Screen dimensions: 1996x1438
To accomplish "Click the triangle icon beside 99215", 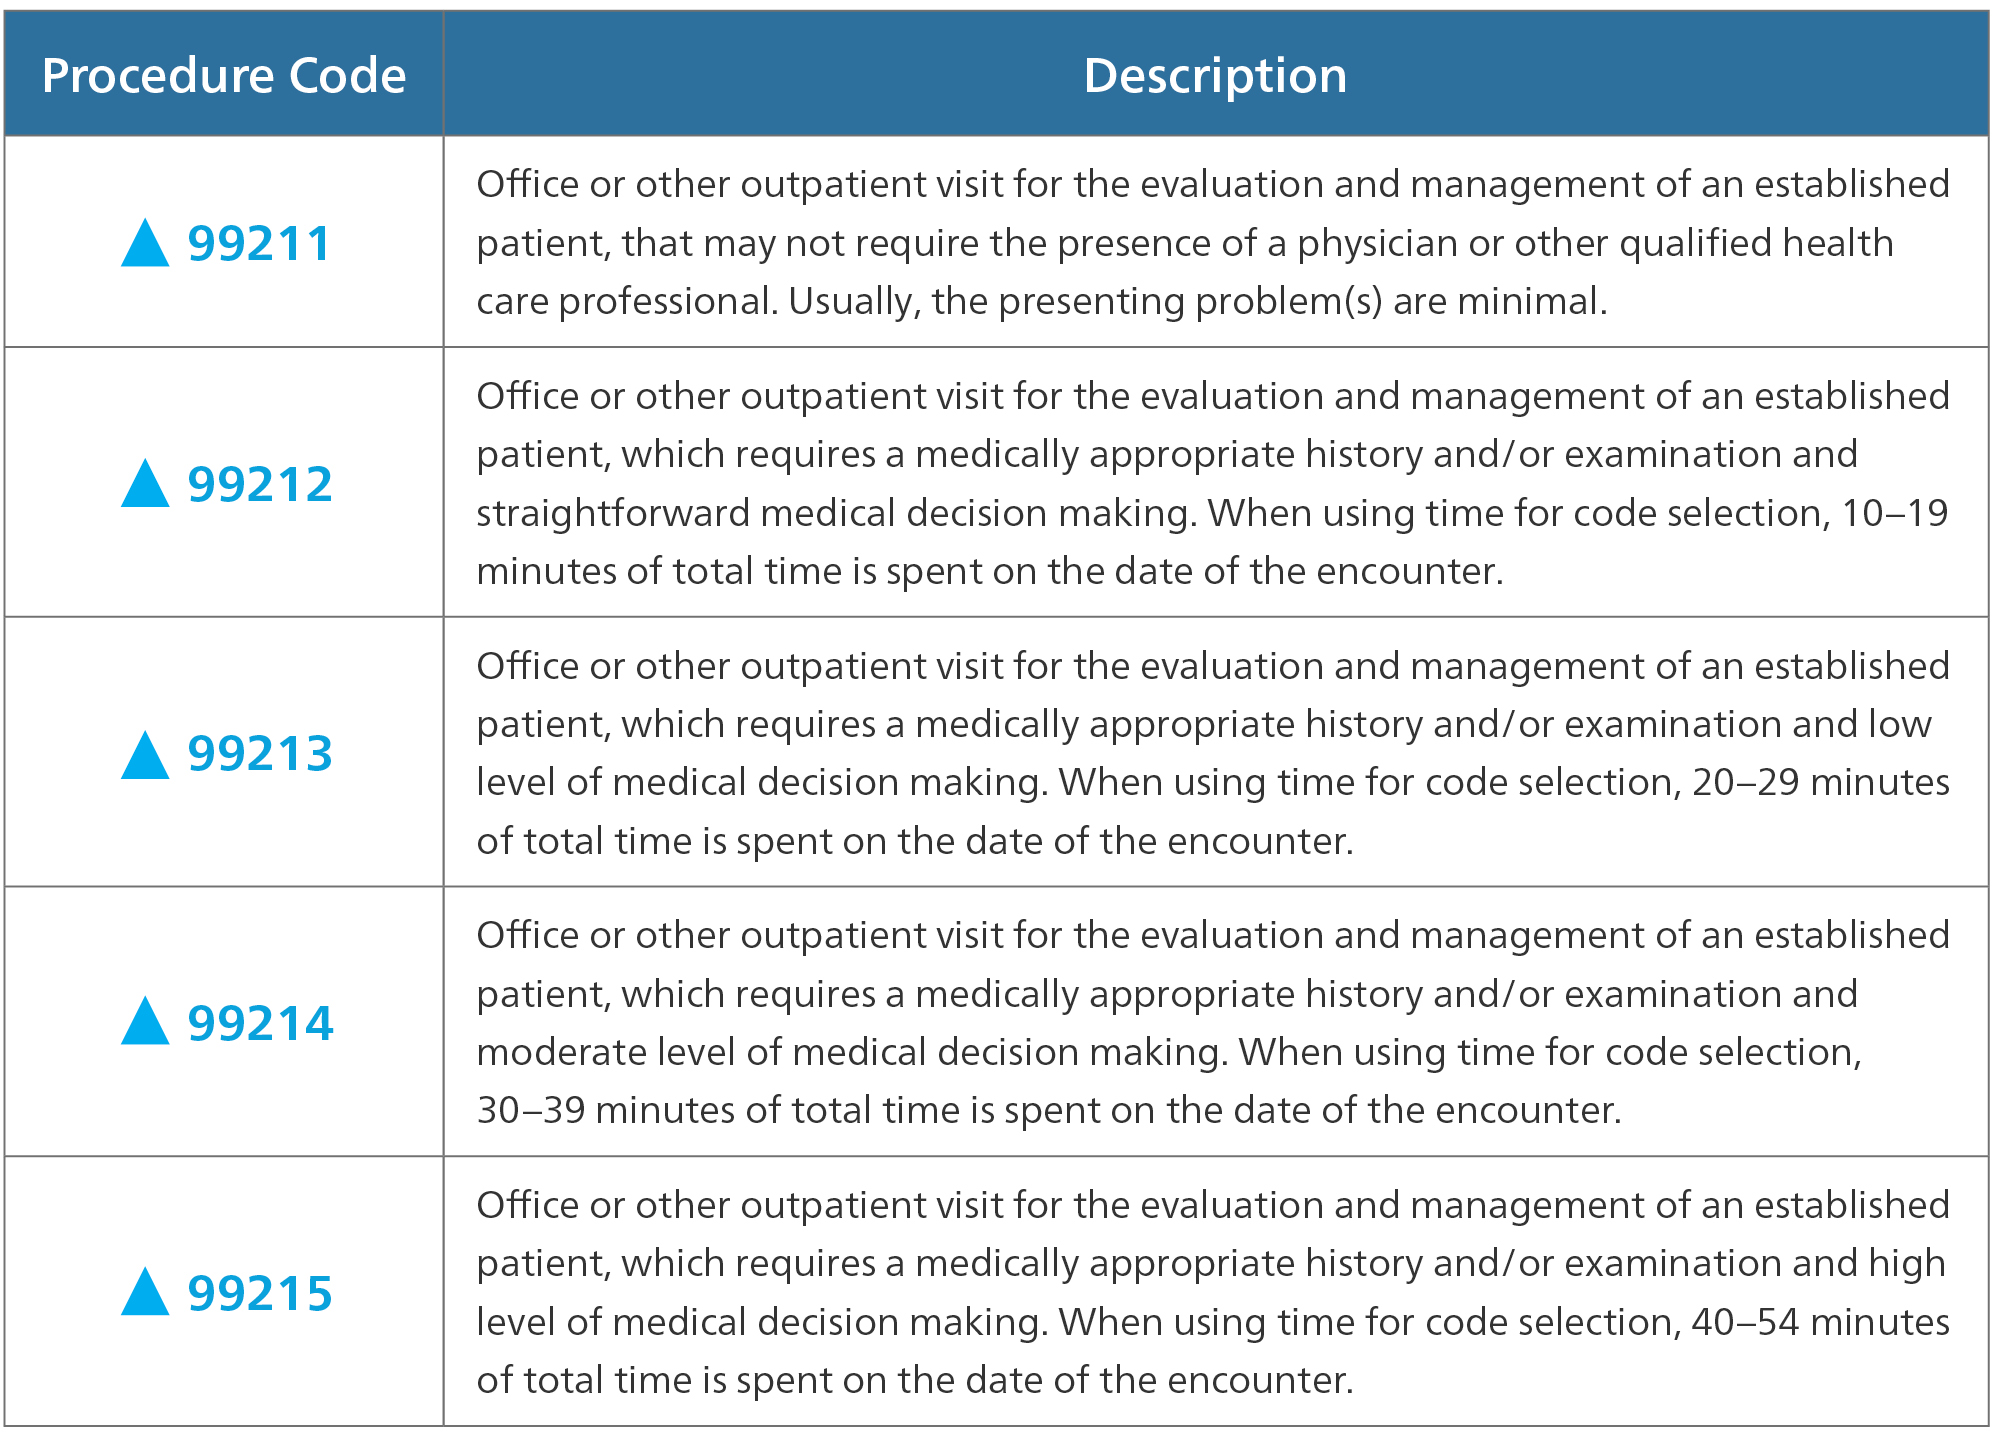I will tap(145, 1291).
